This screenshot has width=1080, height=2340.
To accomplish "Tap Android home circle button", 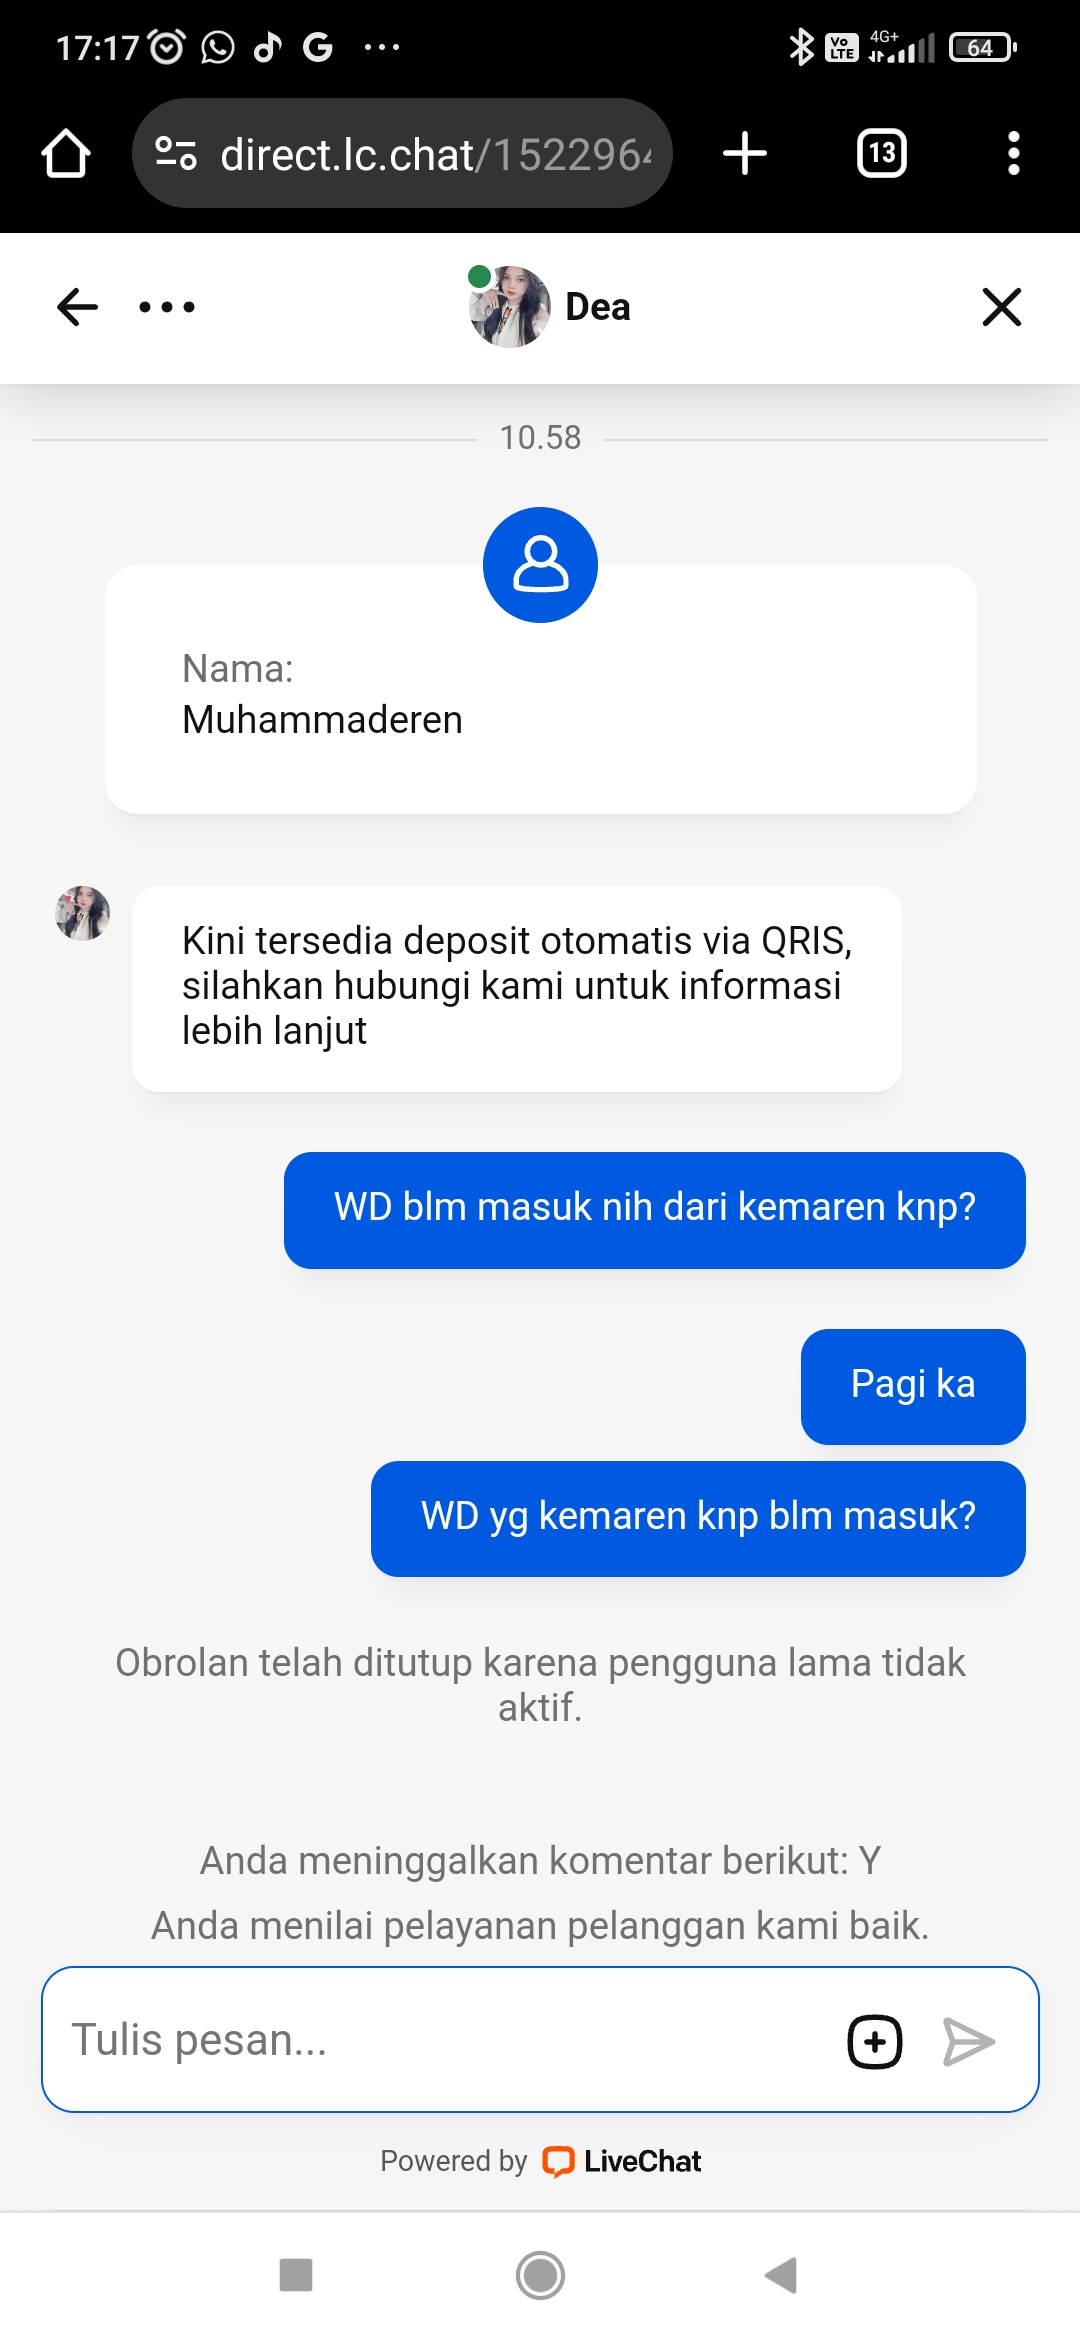I will [540, 2276].
